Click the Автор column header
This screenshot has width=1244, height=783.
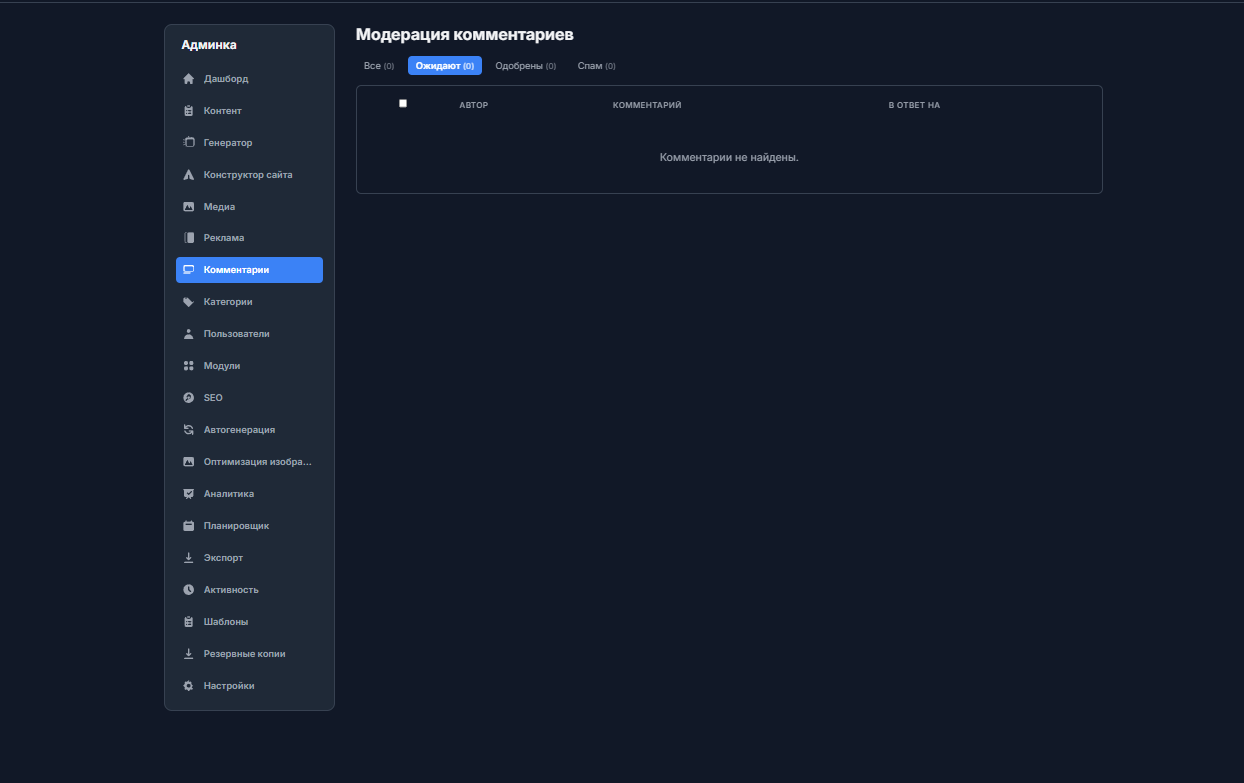click(x=473, y=105)
